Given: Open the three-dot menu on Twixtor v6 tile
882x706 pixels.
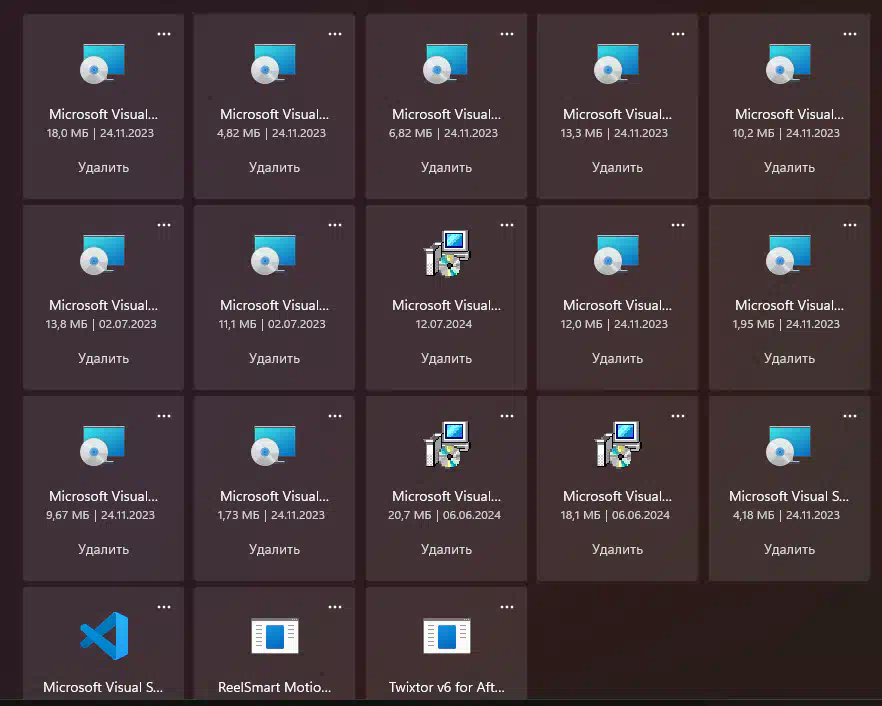Looking at the screenshot, I should [507, 607].
